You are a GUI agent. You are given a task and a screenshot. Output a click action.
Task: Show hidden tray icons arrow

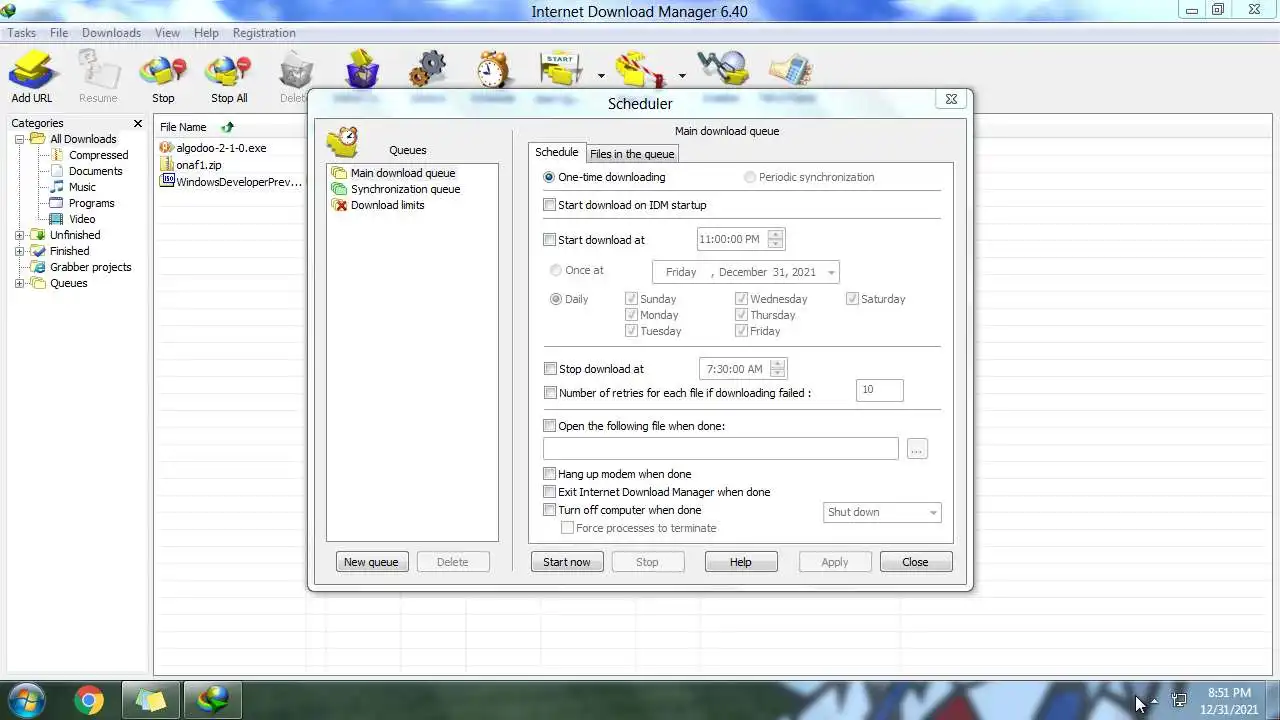1154,701
